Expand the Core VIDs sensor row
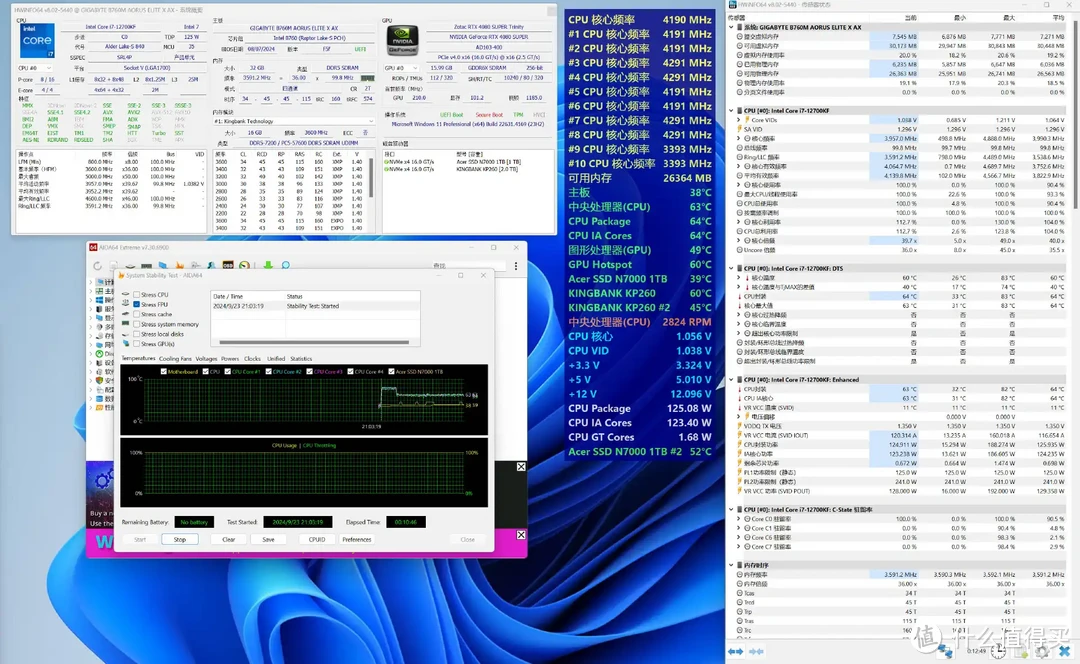The height and width of the screenshot is (664, 1080). tap(739, 120)
